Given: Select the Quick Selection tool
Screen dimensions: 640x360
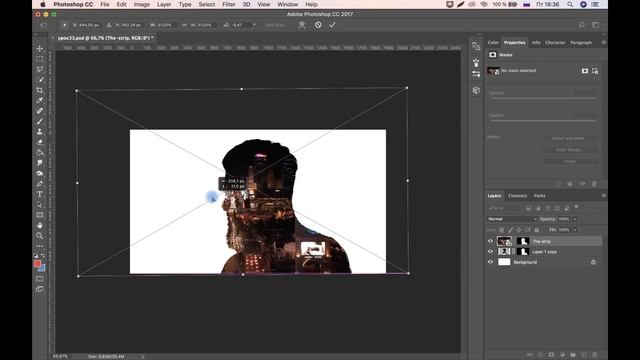Looking at the screenshot, I should pos(40,80).
